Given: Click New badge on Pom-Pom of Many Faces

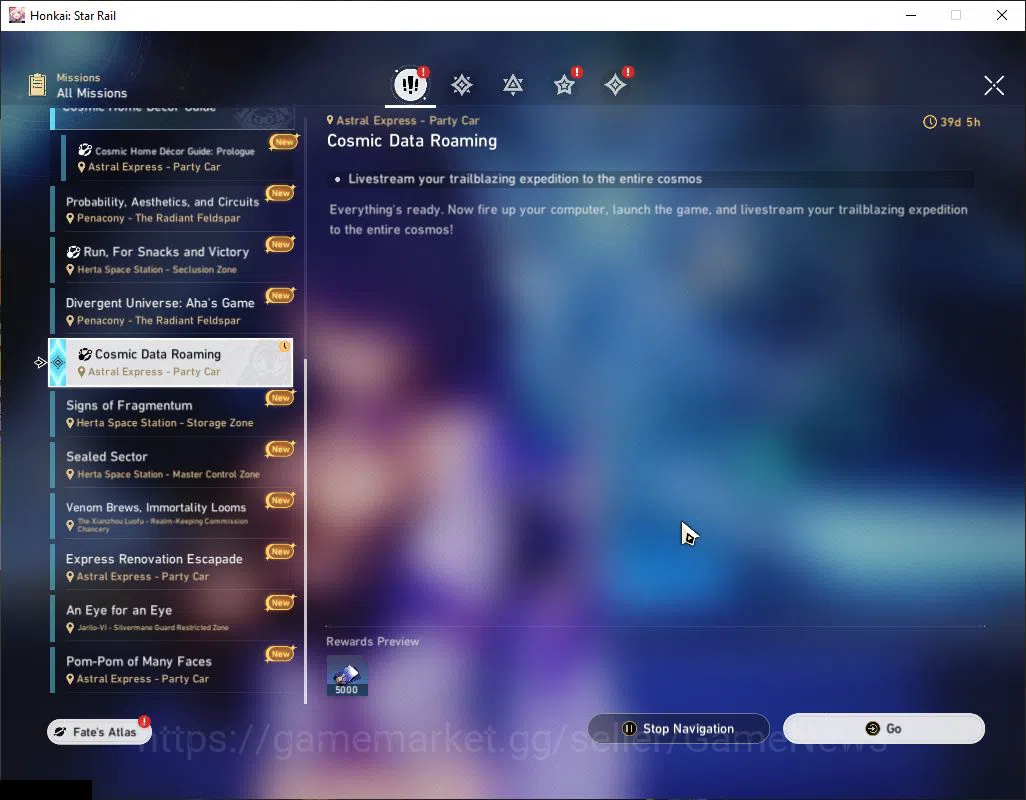Looking at the screenshot, I should click(x=281, y=653).
